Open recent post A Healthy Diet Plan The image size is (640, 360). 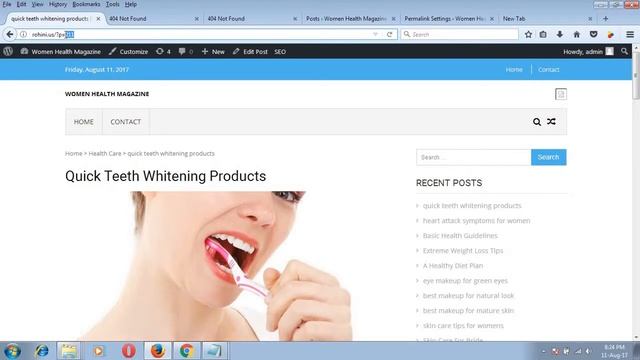coord(453,266)
